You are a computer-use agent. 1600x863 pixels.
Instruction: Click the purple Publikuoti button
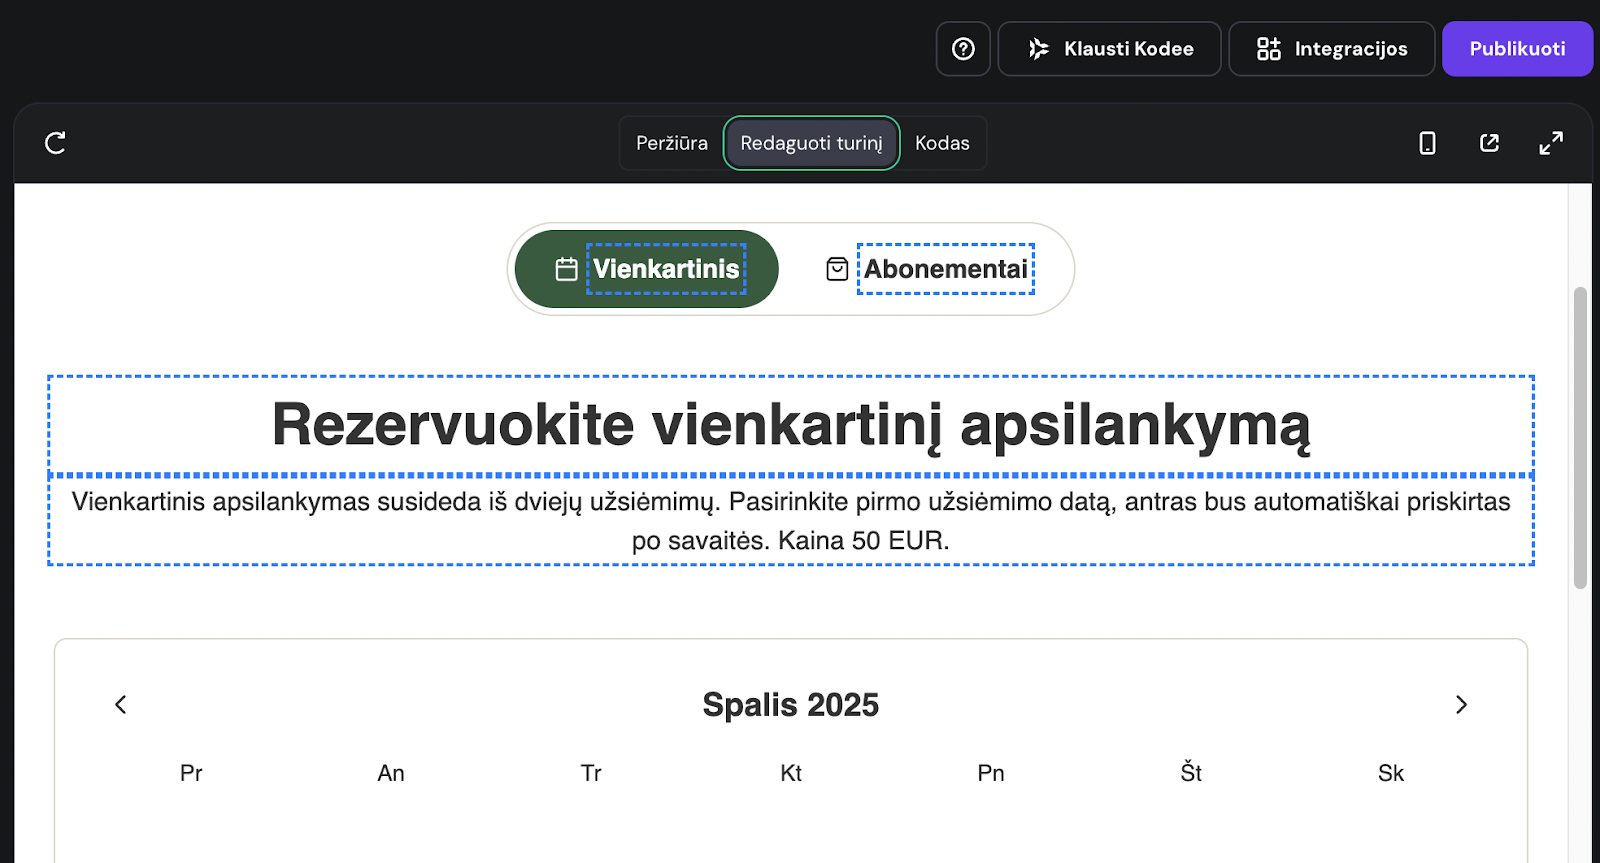(1517, 49)
